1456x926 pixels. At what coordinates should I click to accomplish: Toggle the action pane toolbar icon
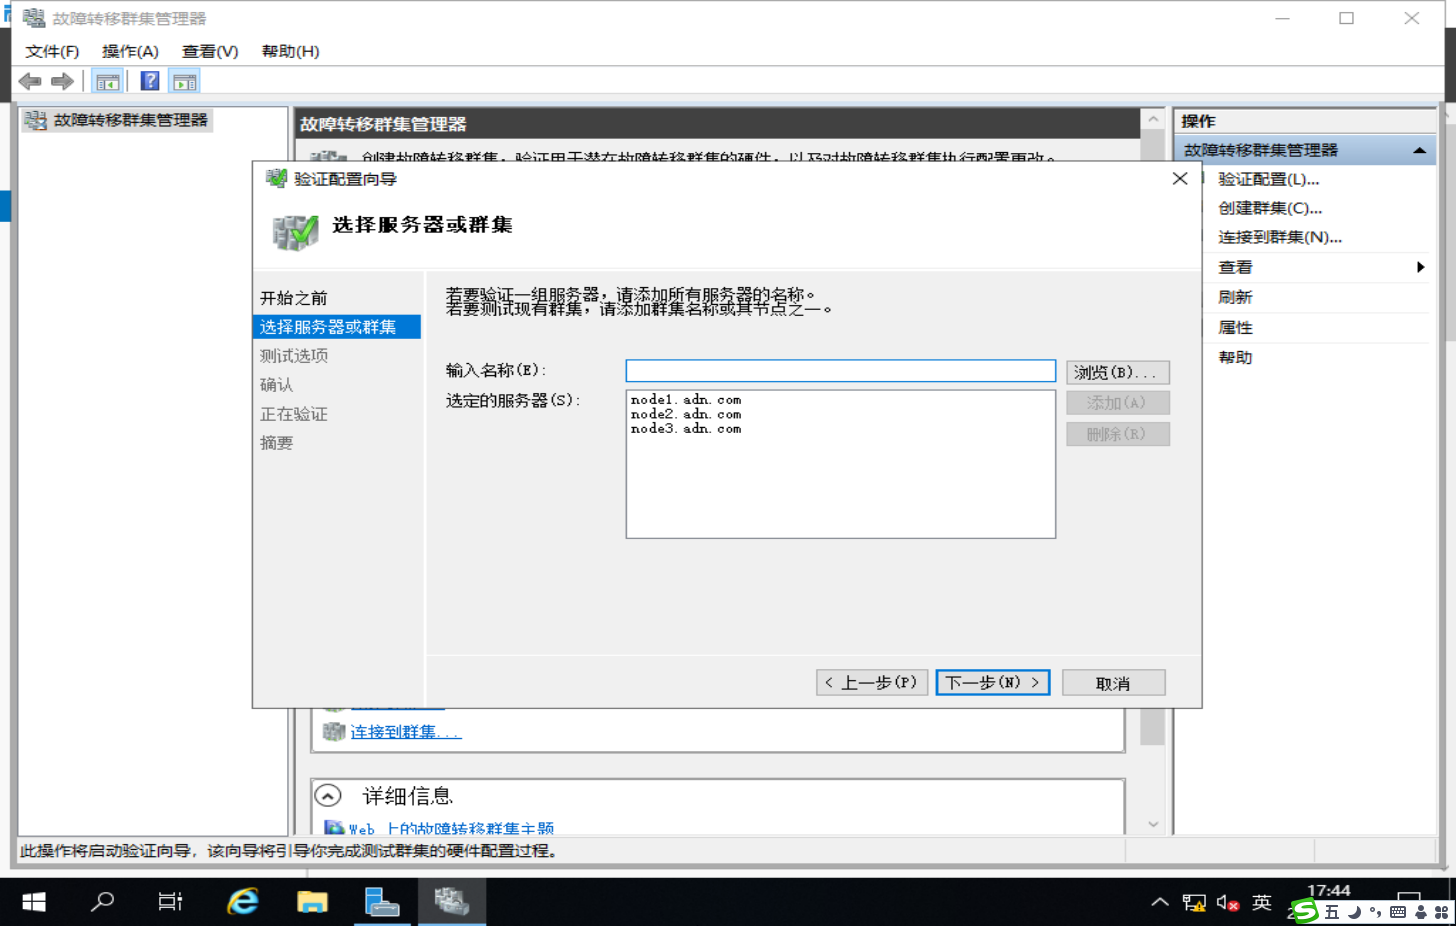[183, 81]
